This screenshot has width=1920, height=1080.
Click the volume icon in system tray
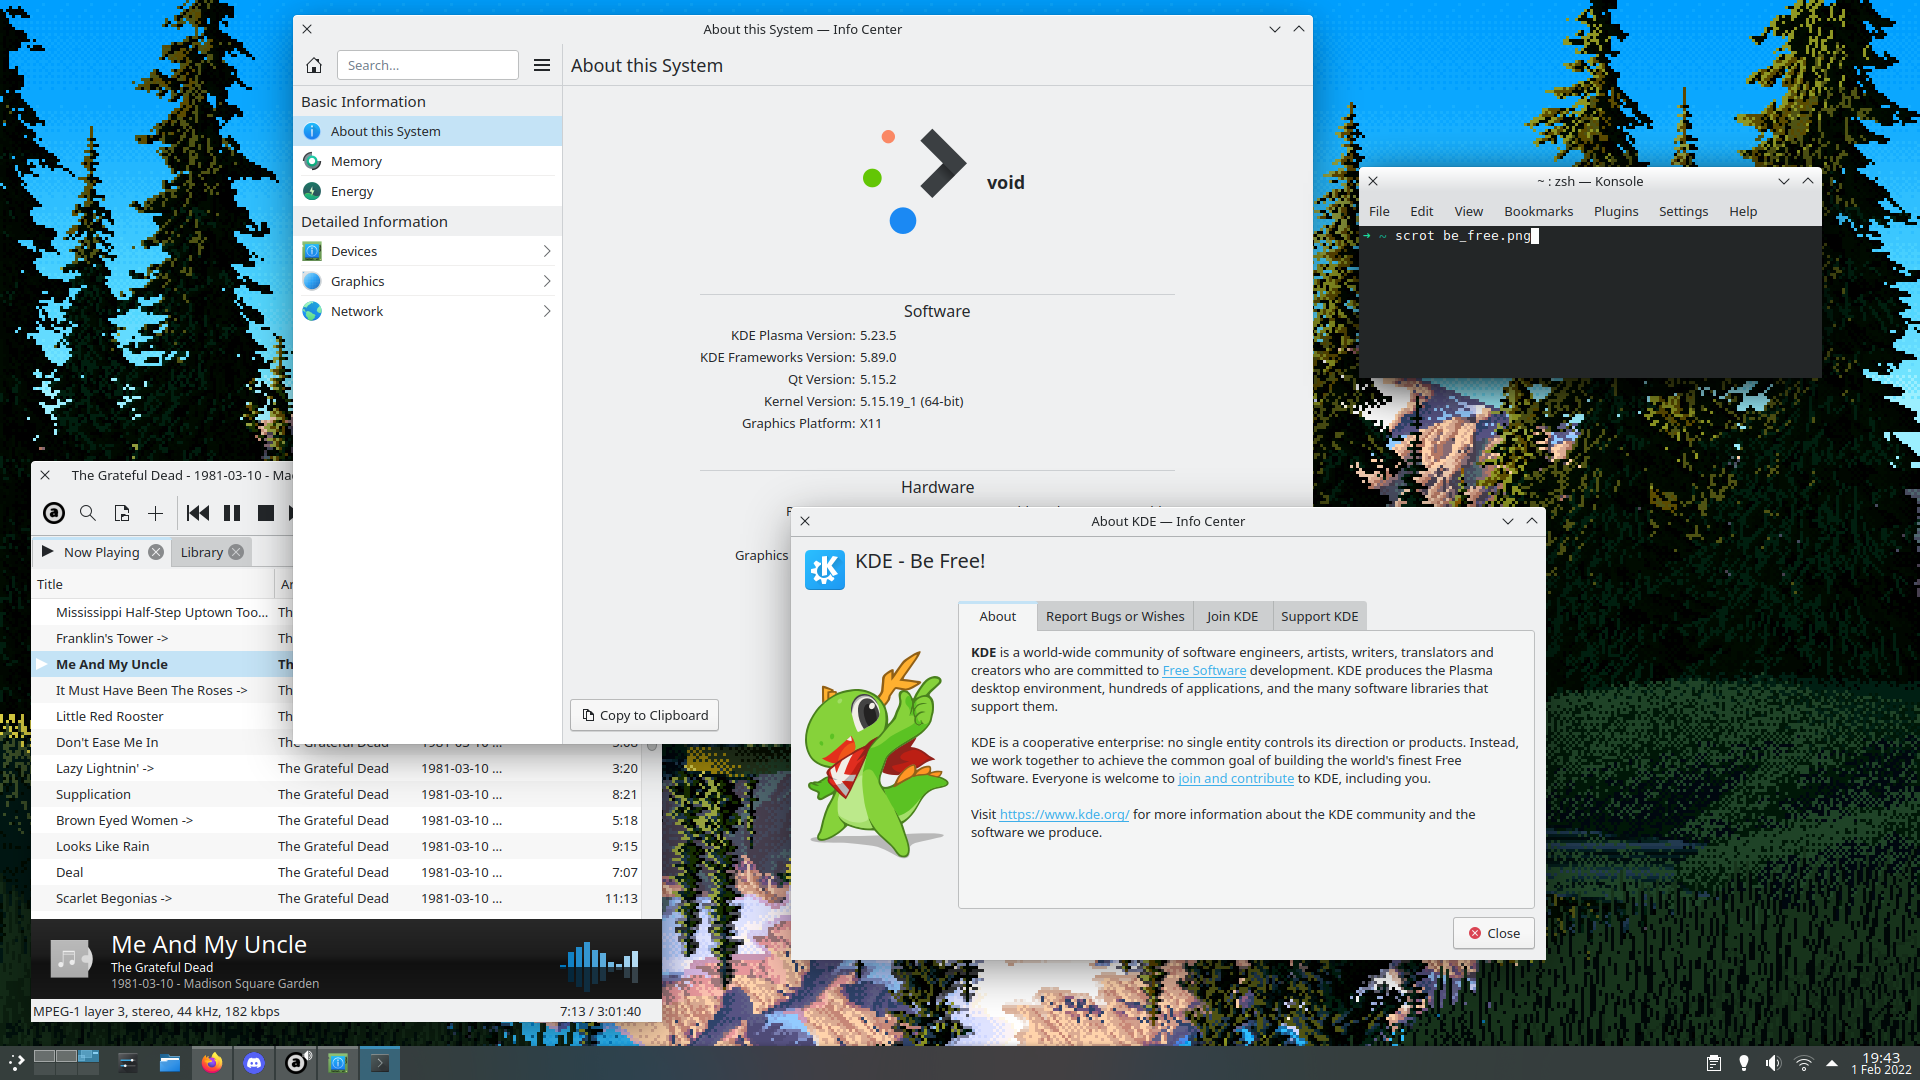pos(1773,1063)
